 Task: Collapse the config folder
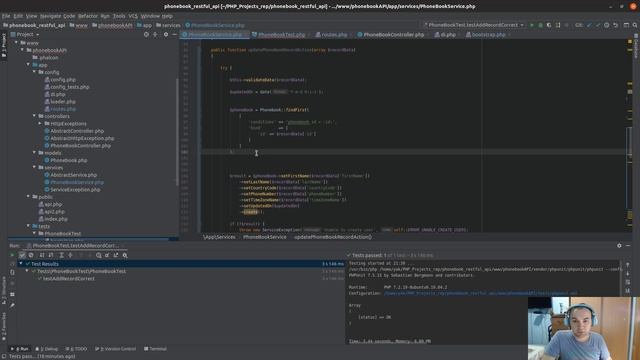(34, 72)
